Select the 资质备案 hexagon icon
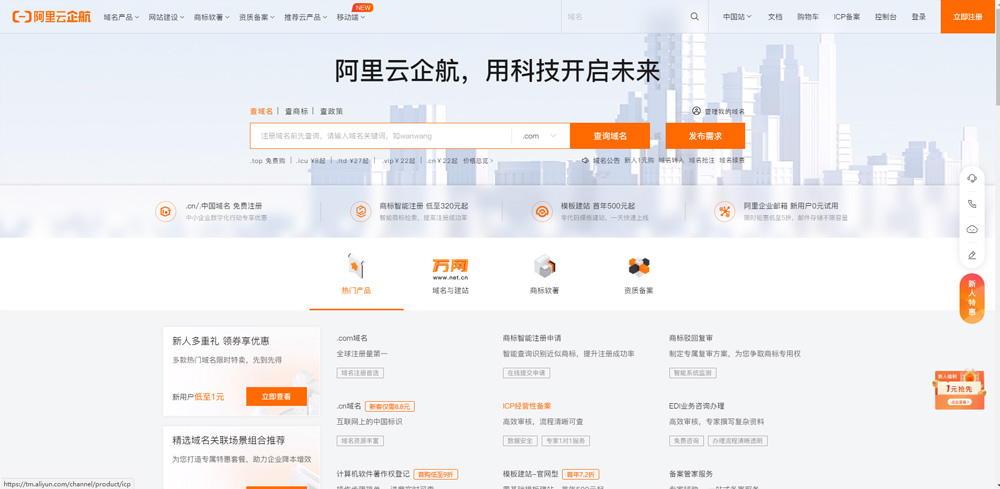Image resolution: width=1000 pixels, height=489 pixels. [638, 266]
